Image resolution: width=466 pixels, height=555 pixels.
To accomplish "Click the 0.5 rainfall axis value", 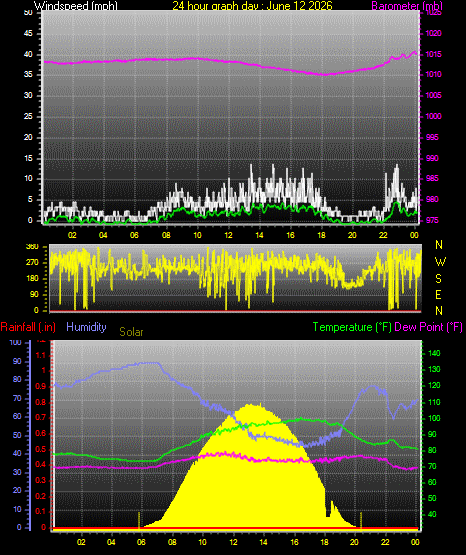I will 41,450.
